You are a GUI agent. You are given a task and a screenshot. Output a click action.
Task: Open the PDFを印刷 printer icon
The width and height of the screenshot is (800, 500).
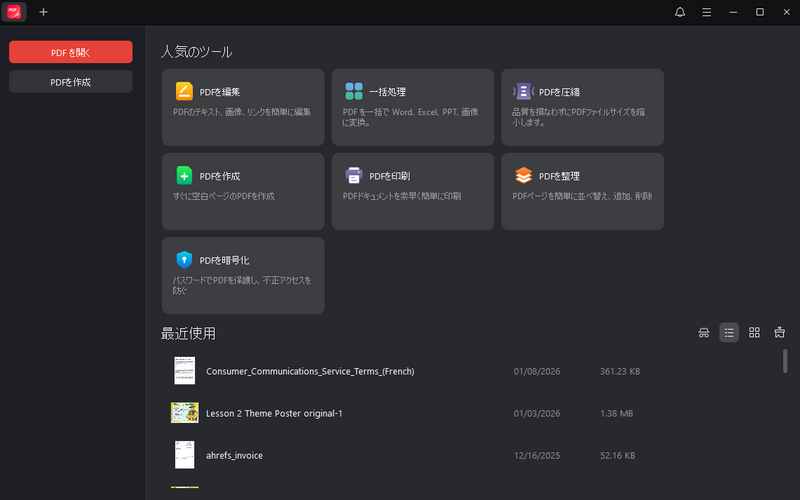pos(354,176)
